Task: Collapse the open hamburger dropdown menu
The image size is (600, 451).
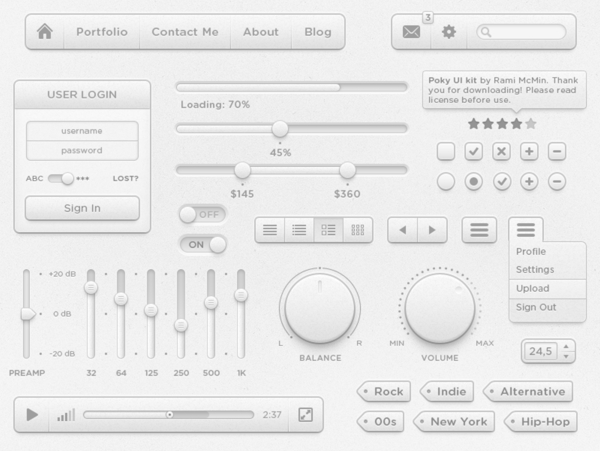Action: point(526,230)
